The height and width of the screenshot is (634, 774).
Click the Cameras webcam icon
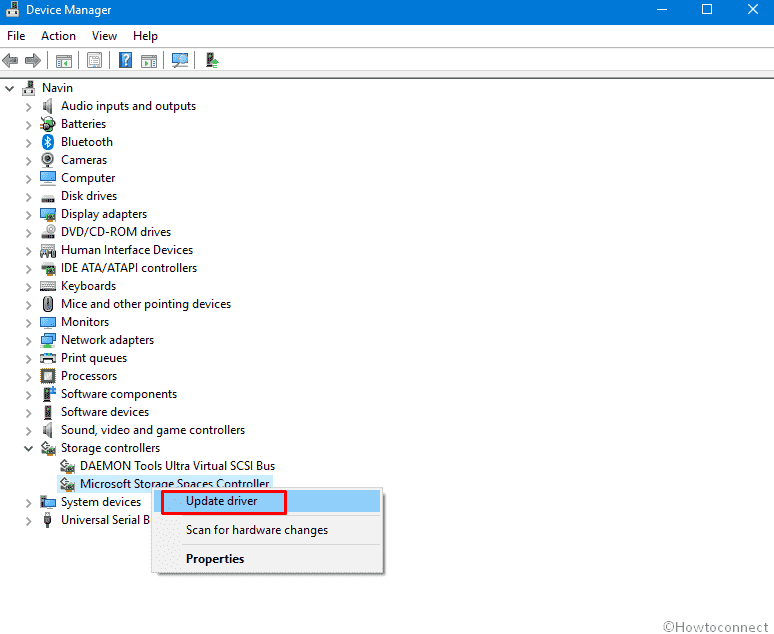pyautogui.click(x=47, y=160)
